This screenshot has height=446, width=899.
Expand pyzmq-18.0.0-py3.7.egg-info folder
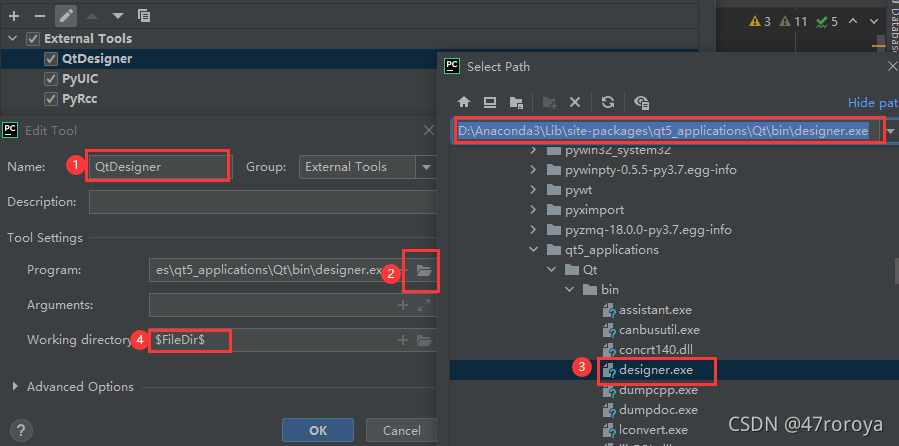534,230
